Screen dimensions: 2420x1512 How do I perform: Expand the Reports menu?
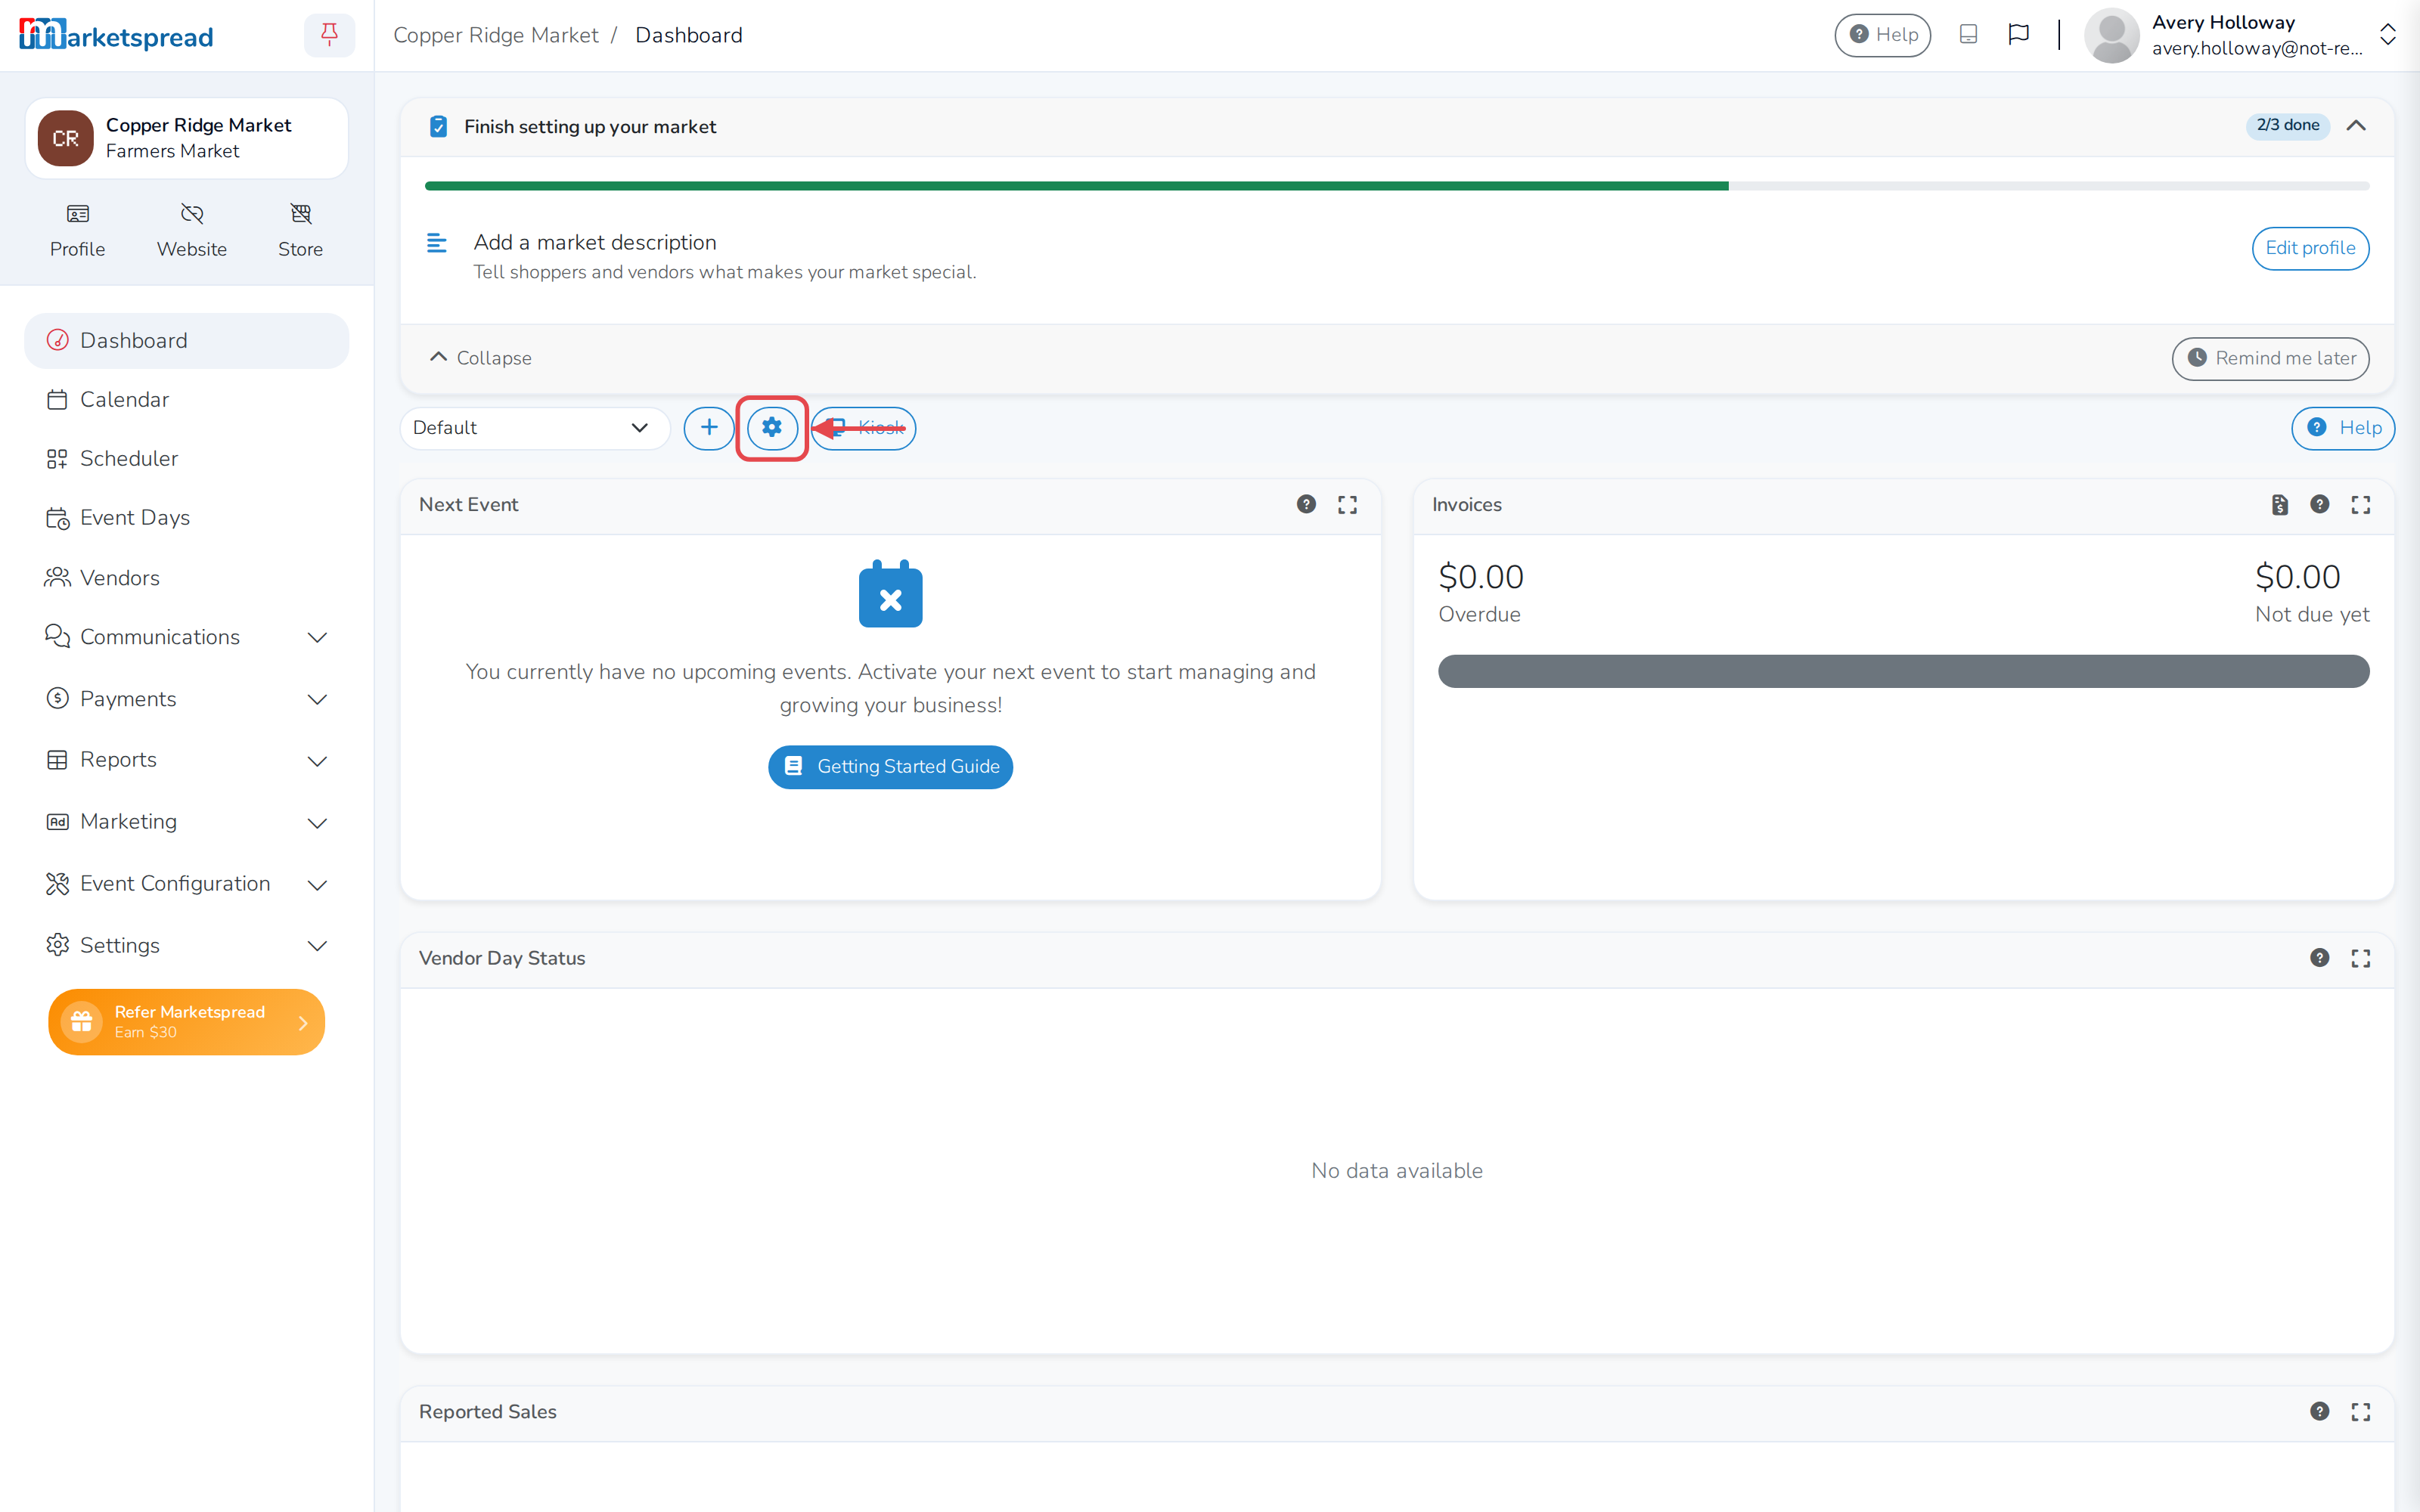click(x=187, y=760)
